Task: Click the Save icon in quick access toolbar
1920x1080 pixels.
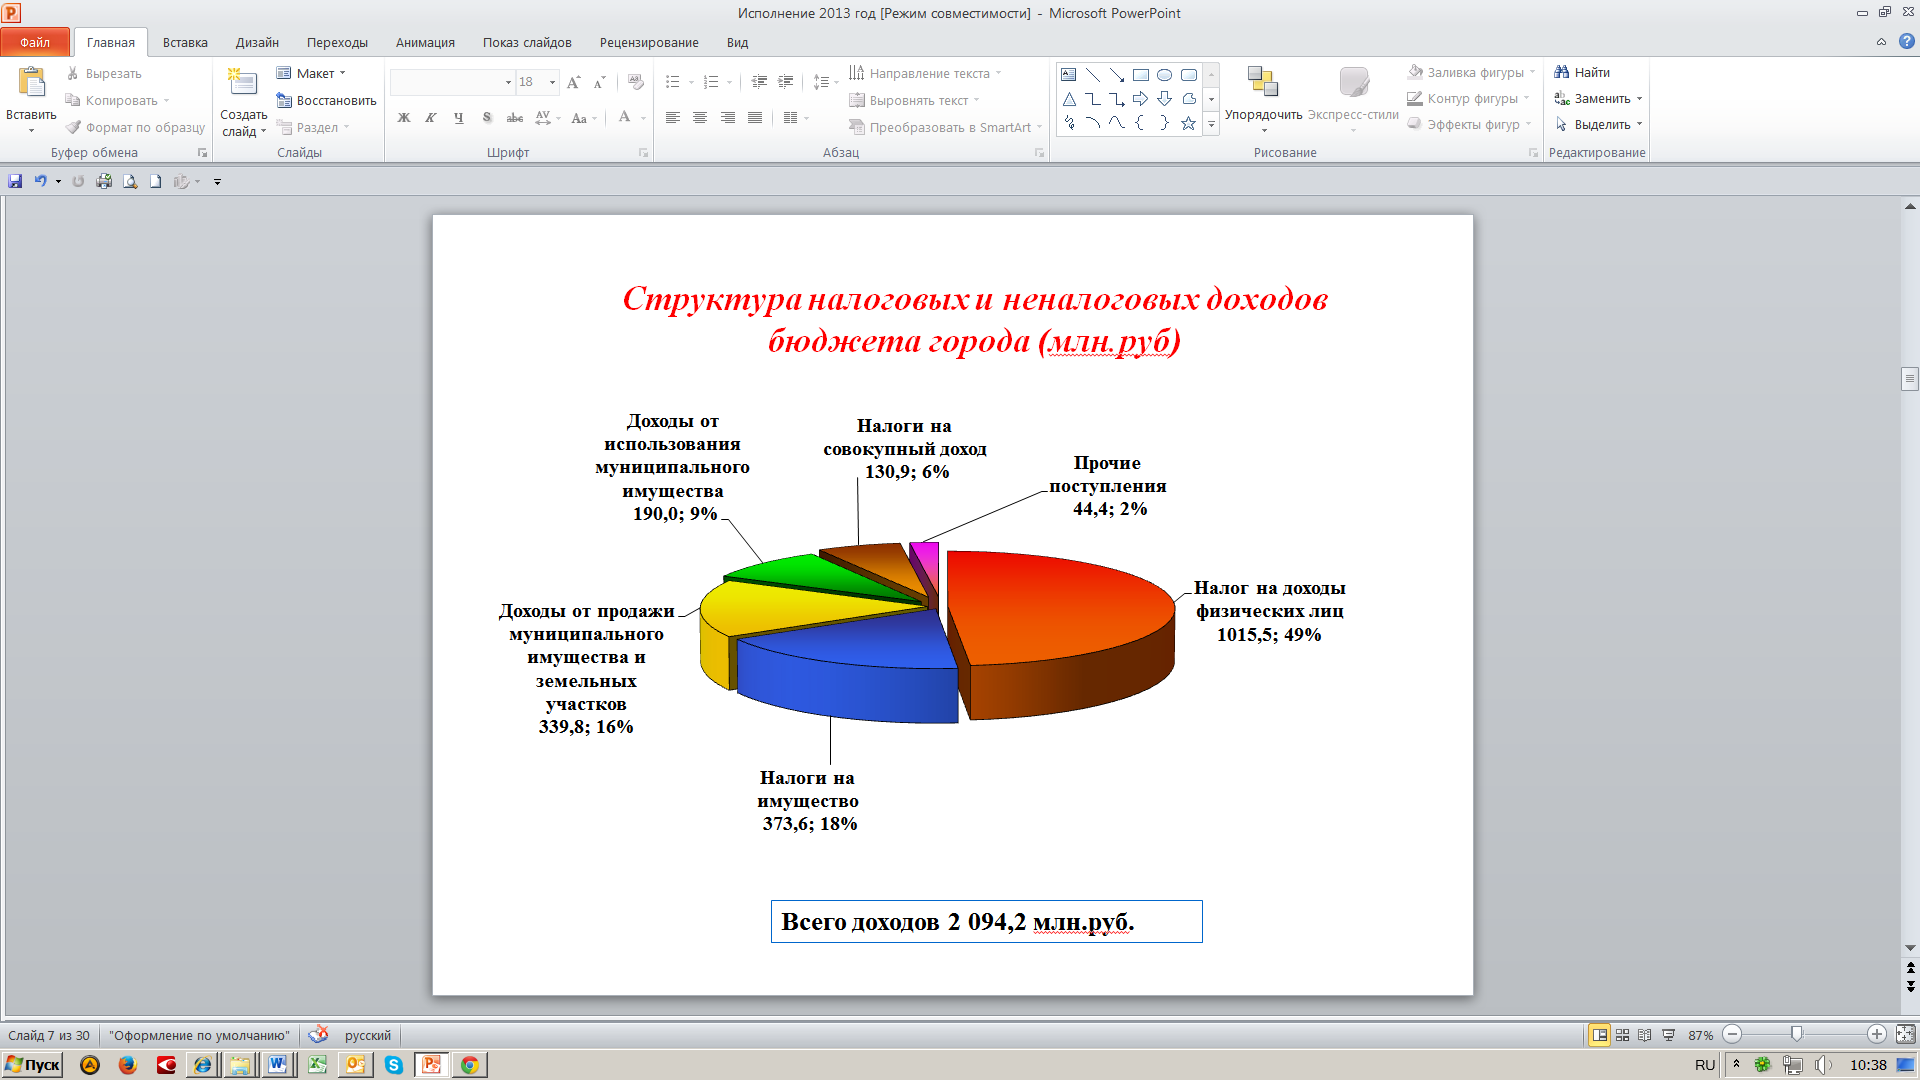Action: 15,181
